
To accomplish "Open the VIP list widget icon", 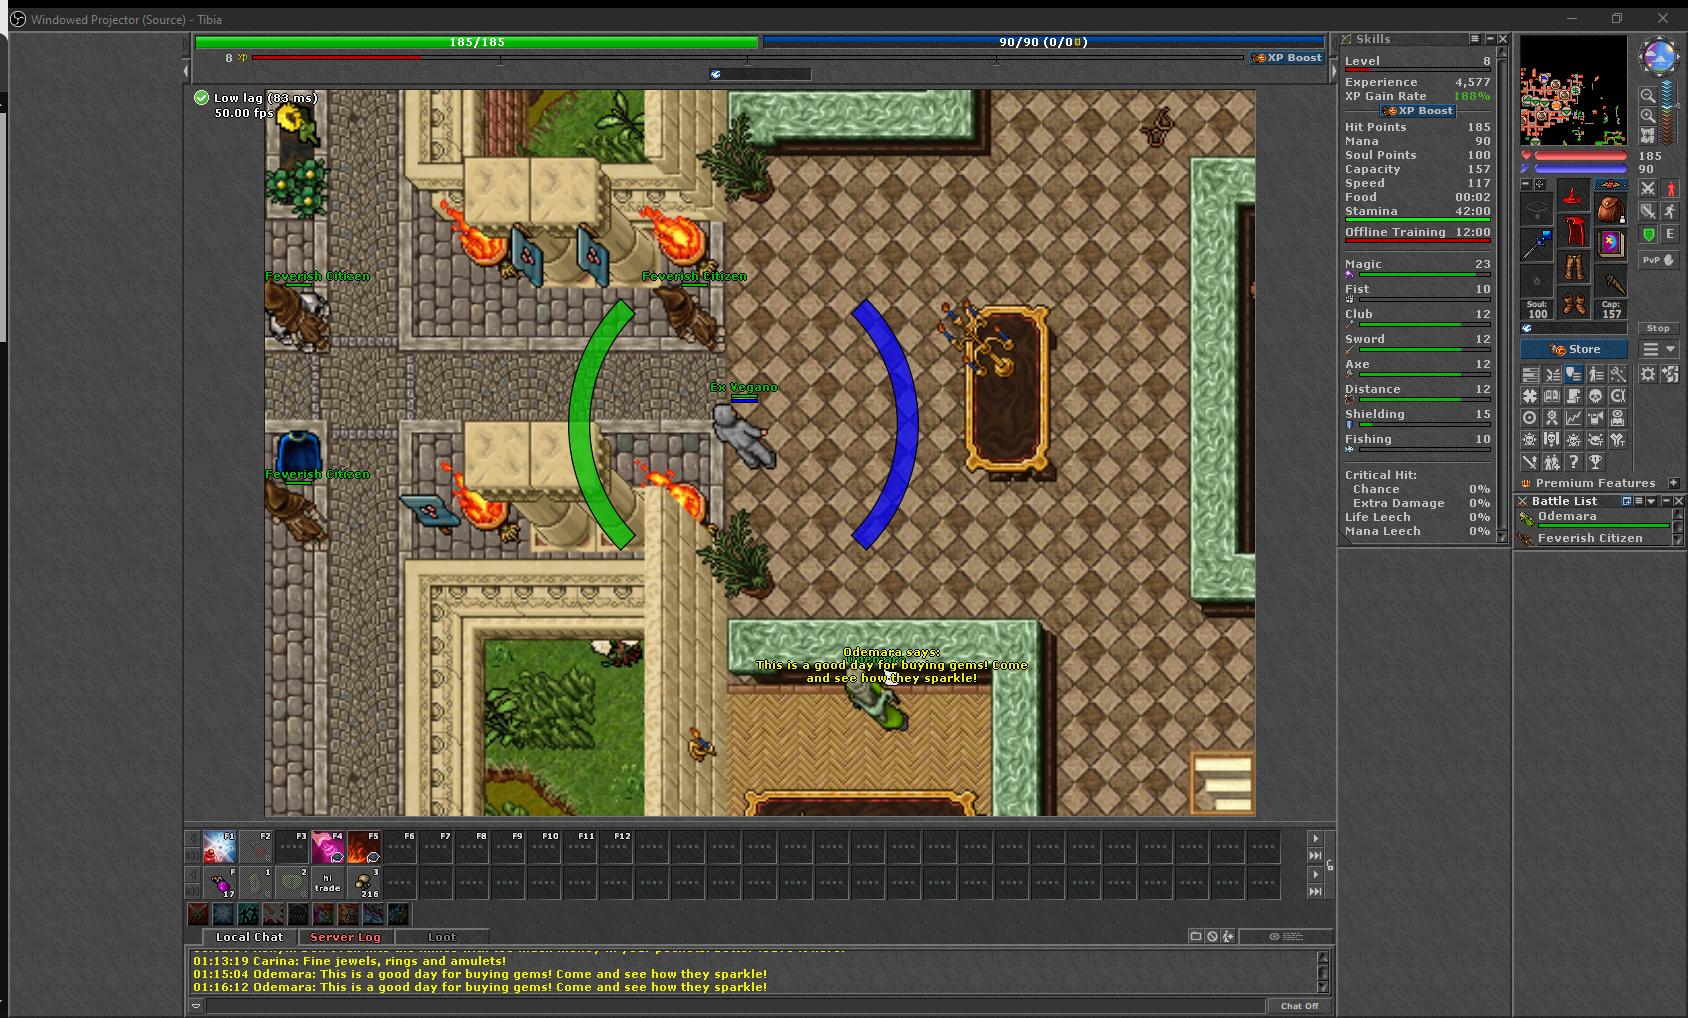I will pos(1596,374).
